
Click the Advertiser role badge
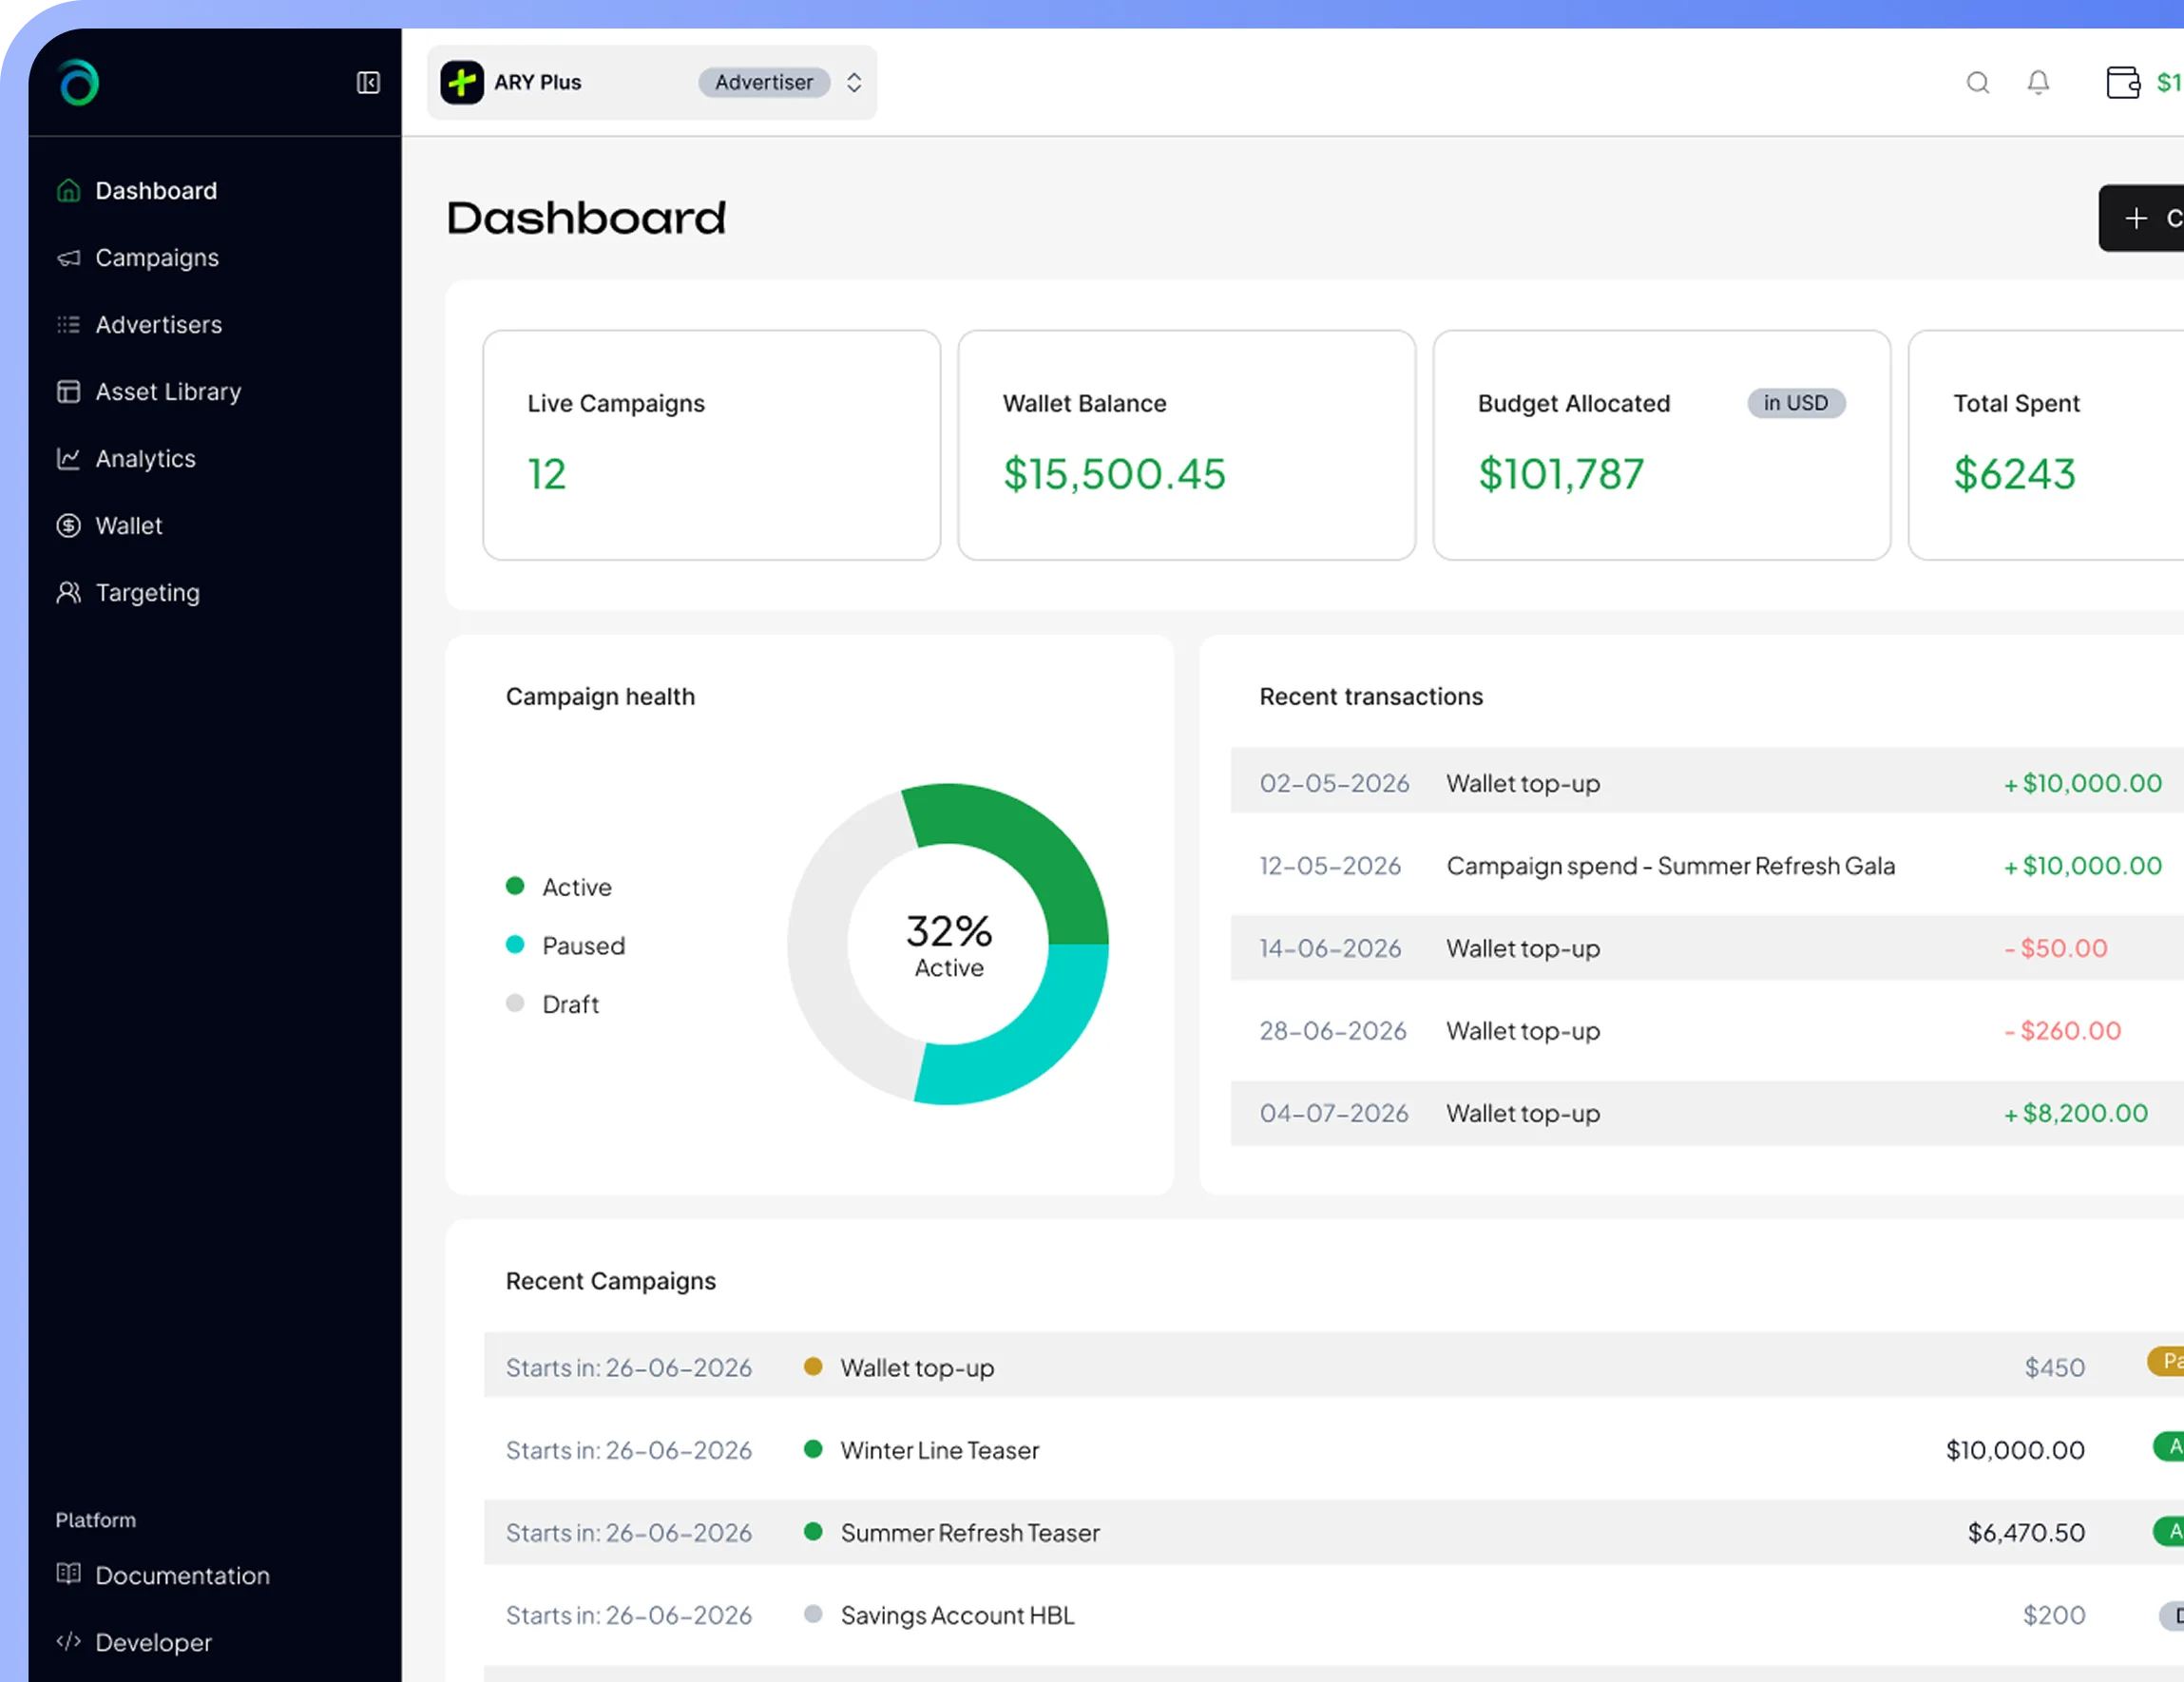pyautogui.click(x=764, y=82)
